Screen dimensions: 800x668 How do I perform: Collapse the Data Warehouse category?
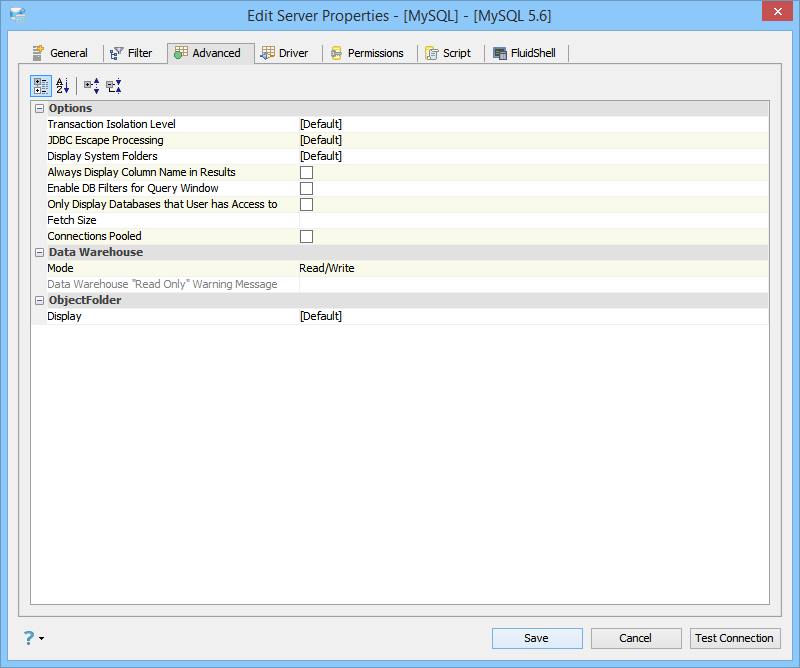[x=39, y=252]
